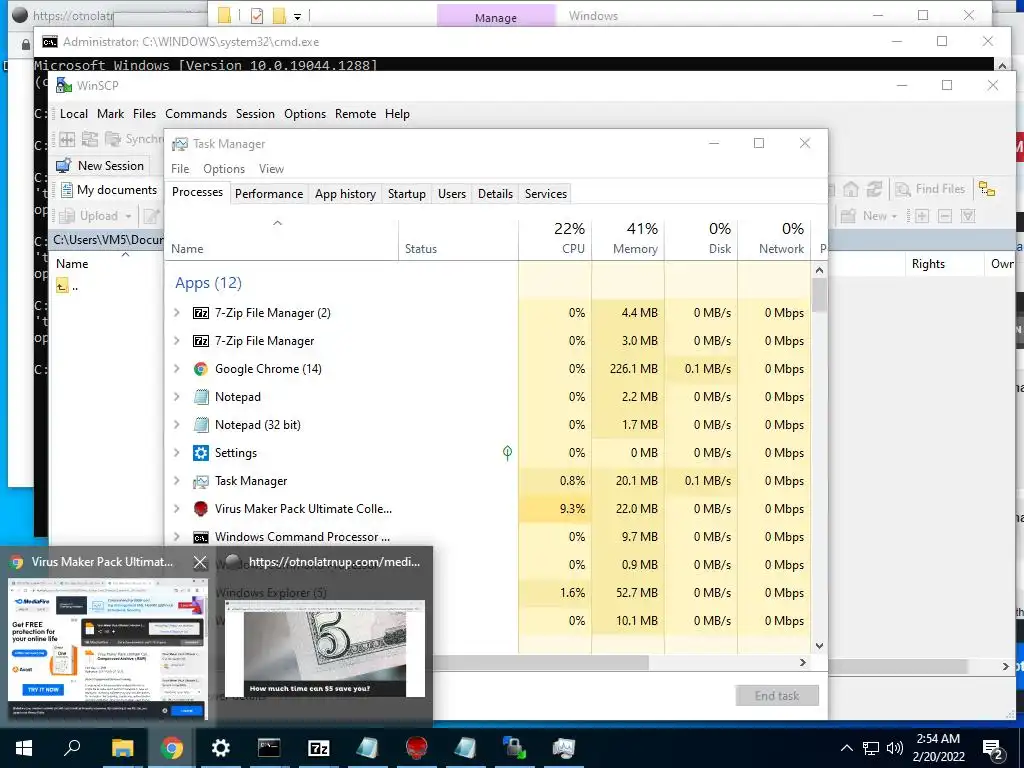The image size is (1024, 768).
Task: Click WinSCP refresh directory icon
Action: point(874,189)
